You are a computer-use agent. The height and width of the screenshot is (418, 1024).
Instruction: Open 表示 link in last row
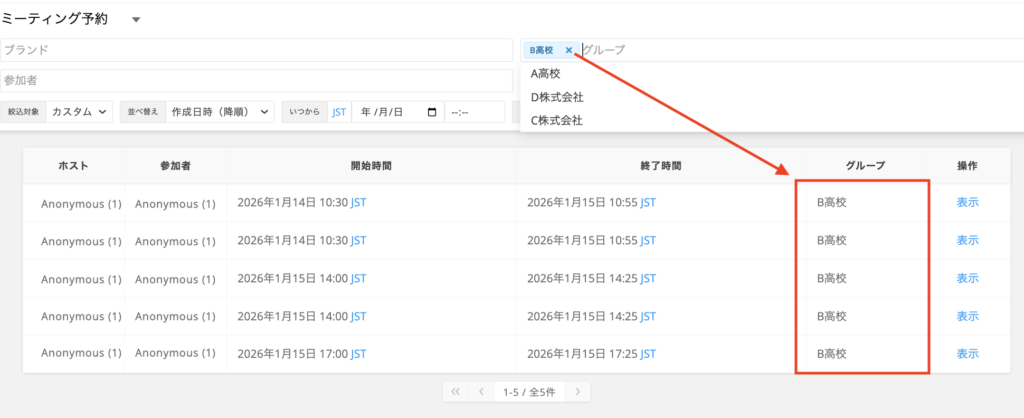click(967, 353)
